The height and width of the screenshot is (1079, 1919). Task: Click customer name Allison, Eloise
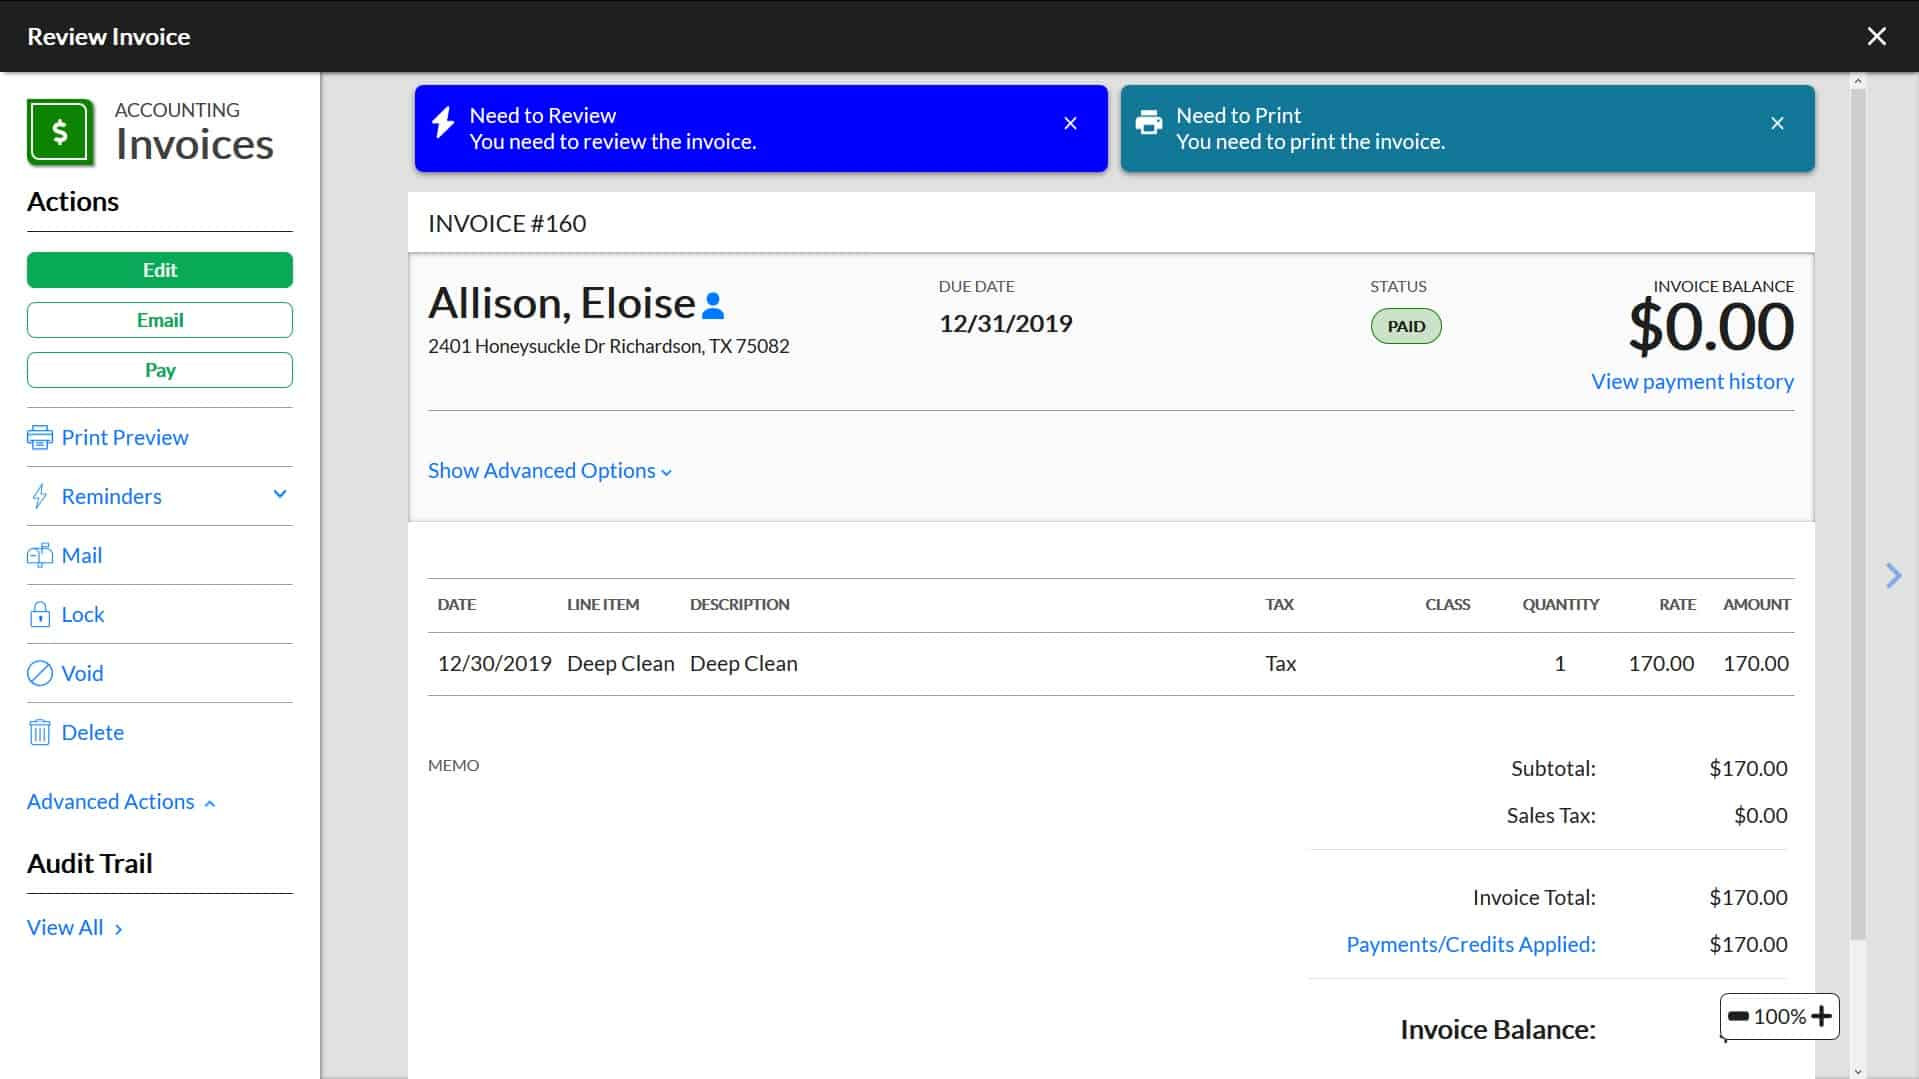coord(561,303)
